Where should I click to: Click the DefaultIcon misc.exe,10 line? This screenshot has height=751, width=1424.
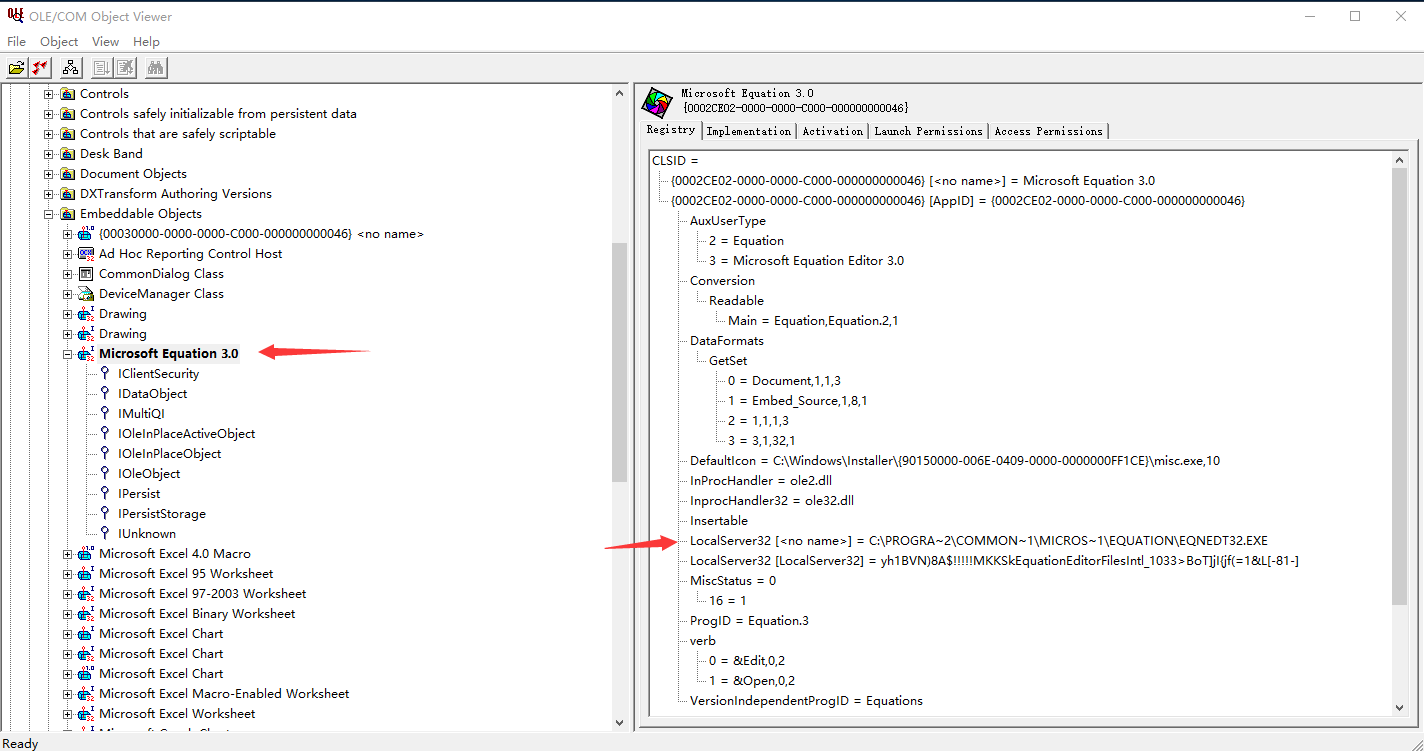point(955,461)
